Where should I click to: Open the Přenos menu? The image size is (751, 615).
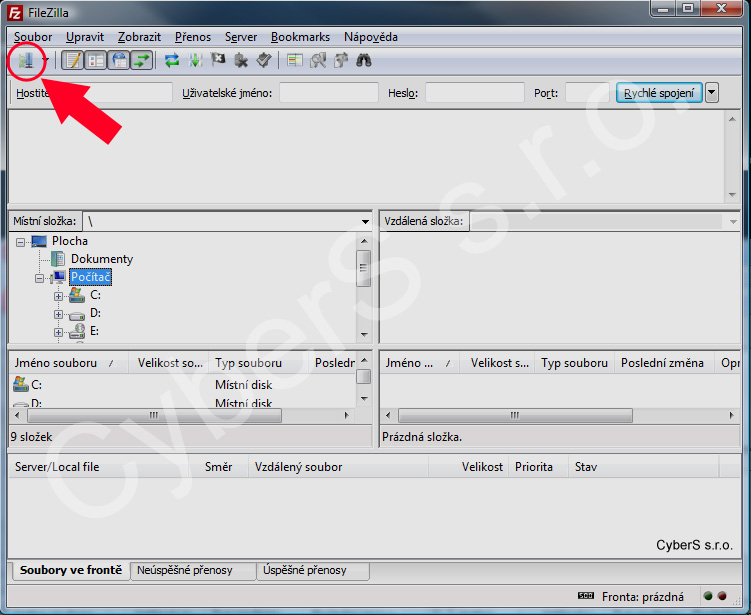pyautogui.click(x=193, y=37)
